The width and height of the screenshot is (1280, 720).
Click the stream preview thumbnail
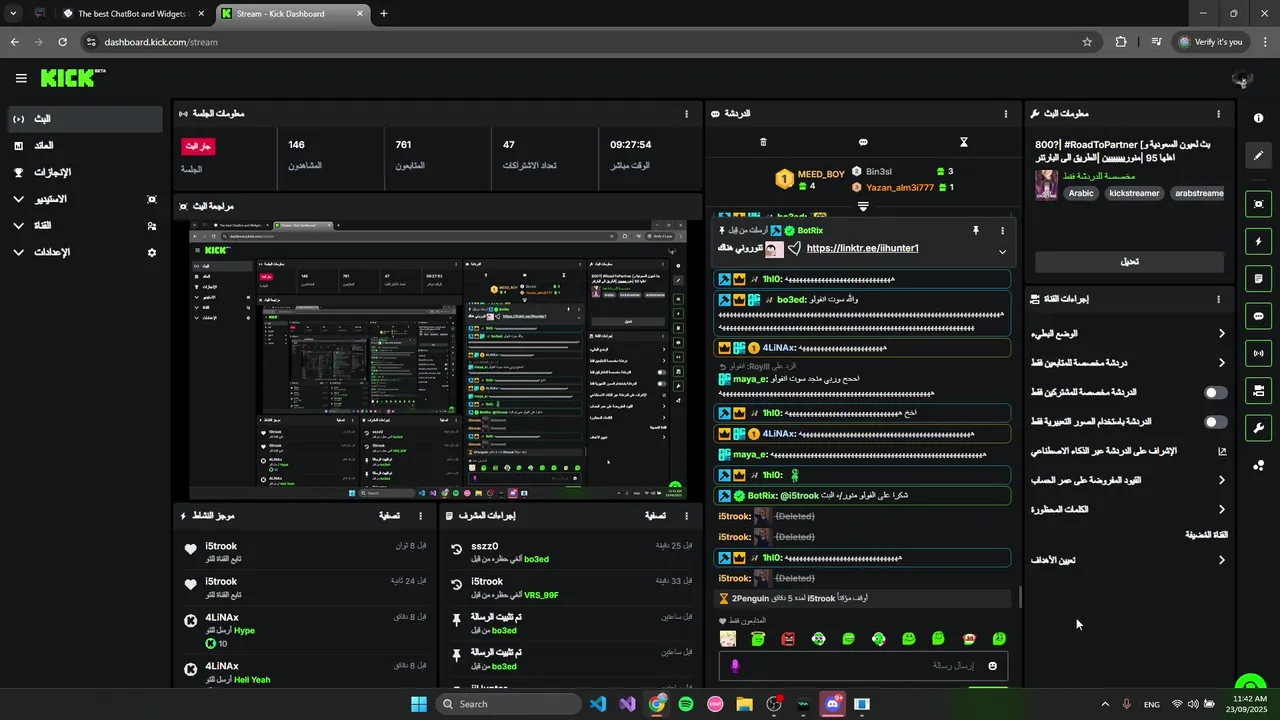tap(438, 360)
